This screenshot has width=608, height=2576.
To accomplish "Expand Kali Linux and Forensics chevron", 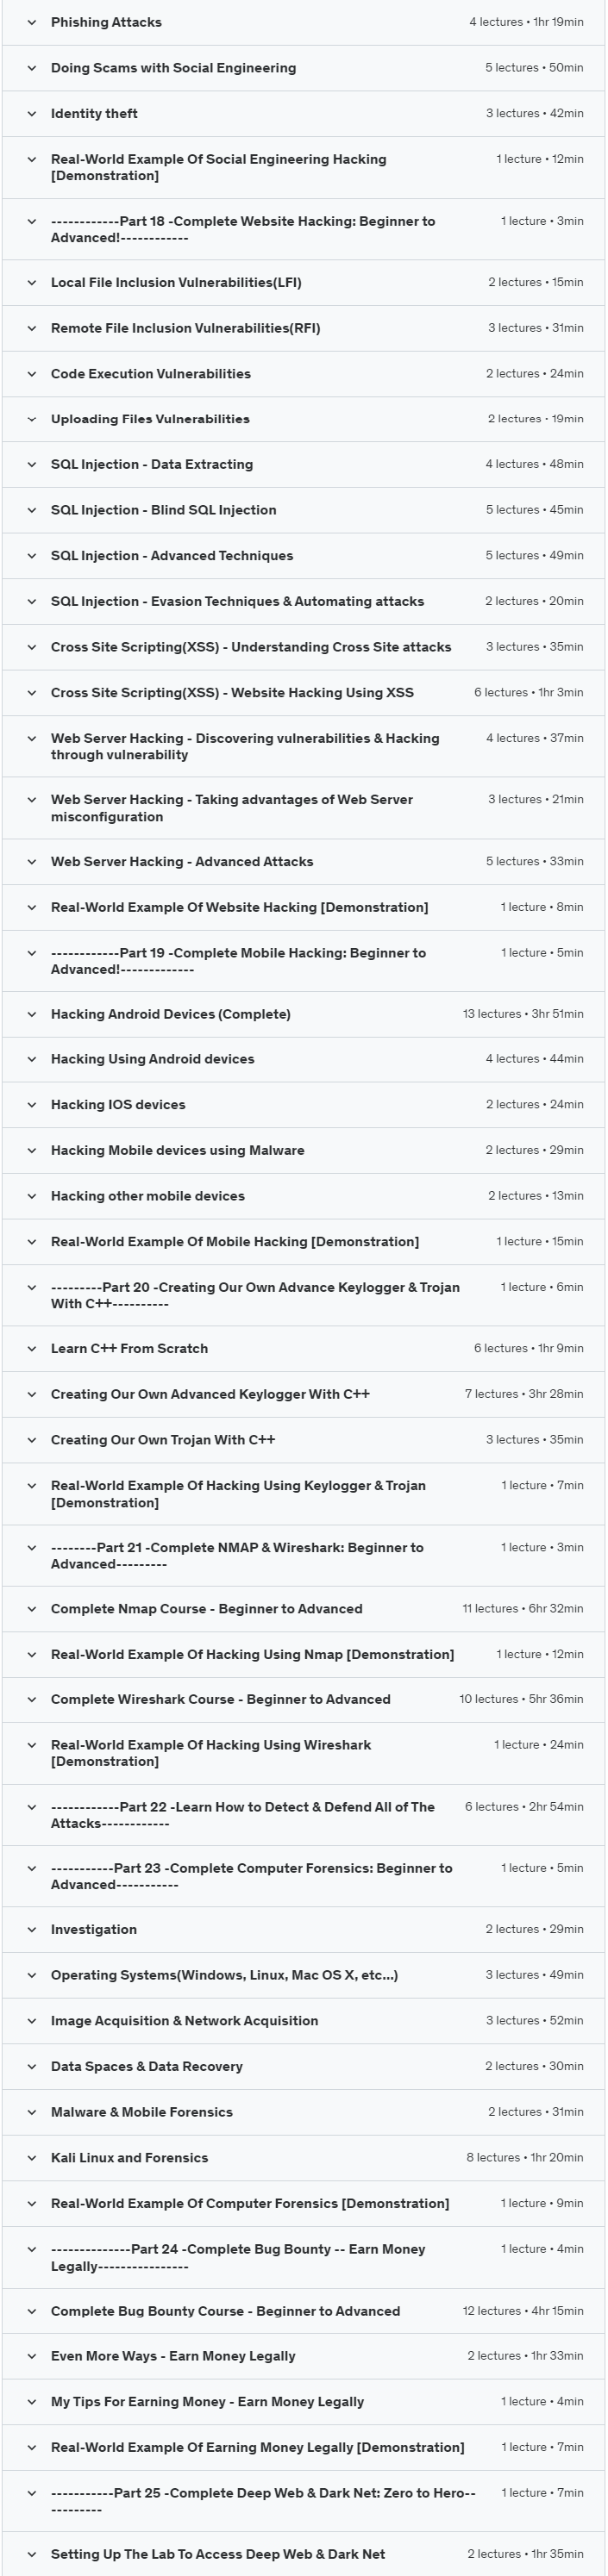I will click(x=31, y=2158).
